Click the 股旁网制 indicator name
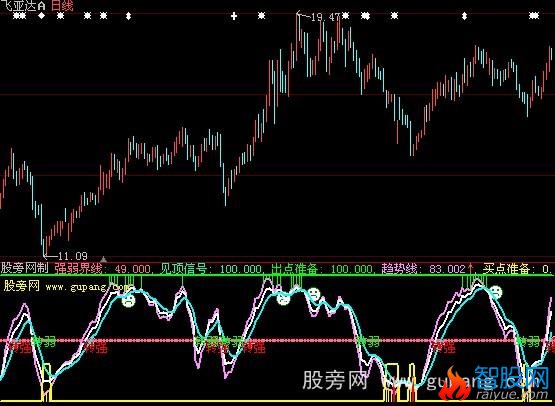Screen dimensions: 555x406 tap(24, 268)
